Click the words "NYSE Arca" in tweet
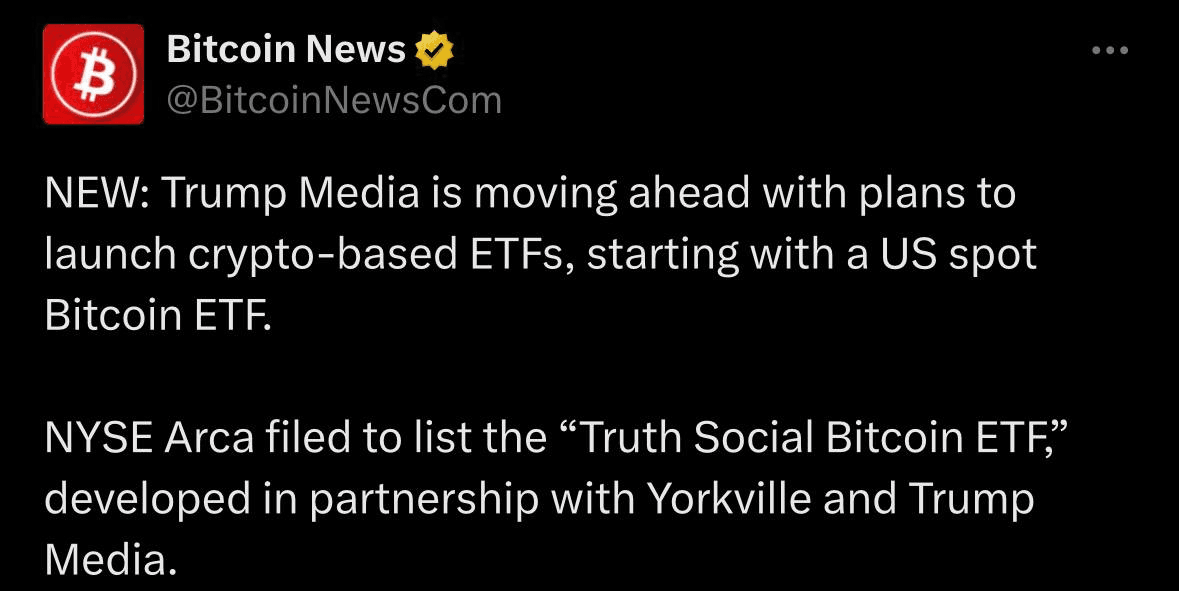 (x=149, y=439)
